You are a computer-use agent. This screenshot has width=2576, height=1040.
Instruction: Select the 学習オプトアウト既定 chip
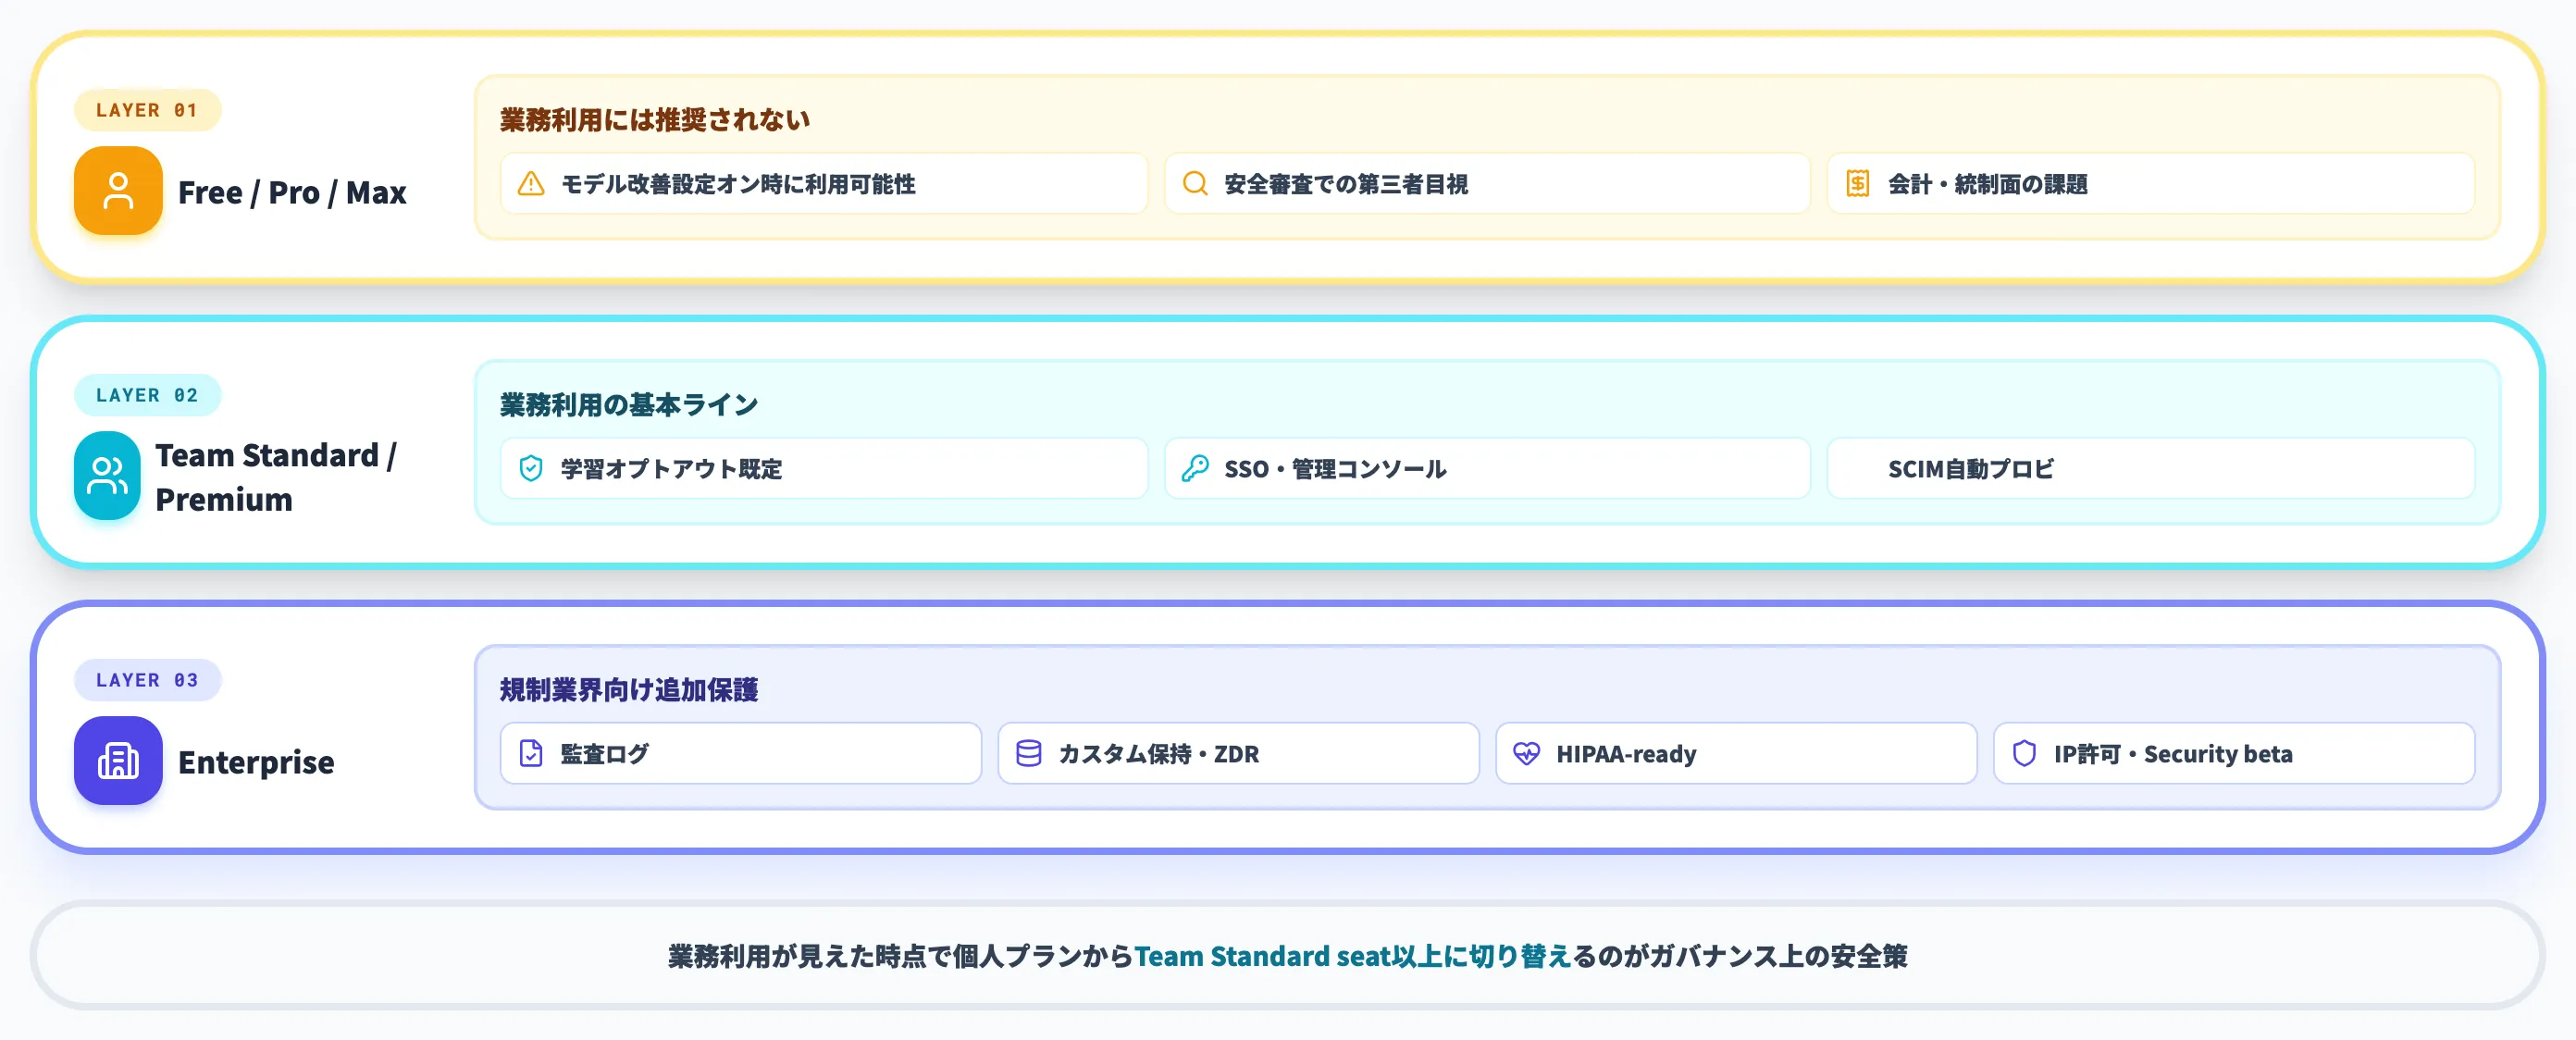(824, 468)
